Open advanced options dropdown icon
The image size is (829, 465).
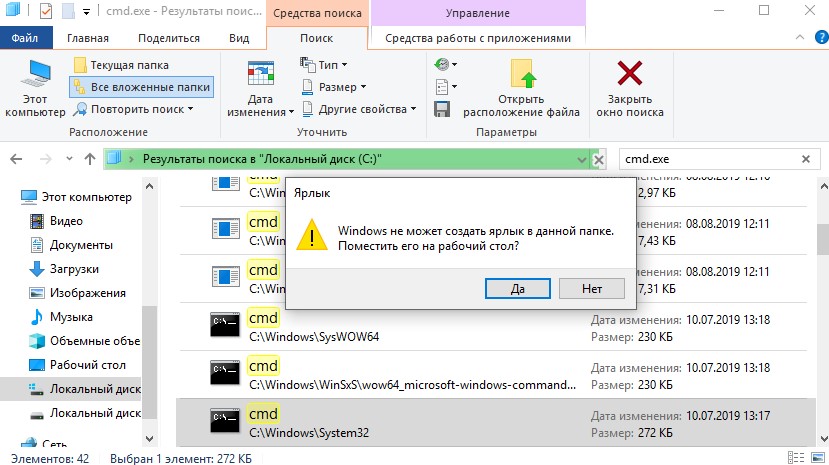tap(445, 86)
